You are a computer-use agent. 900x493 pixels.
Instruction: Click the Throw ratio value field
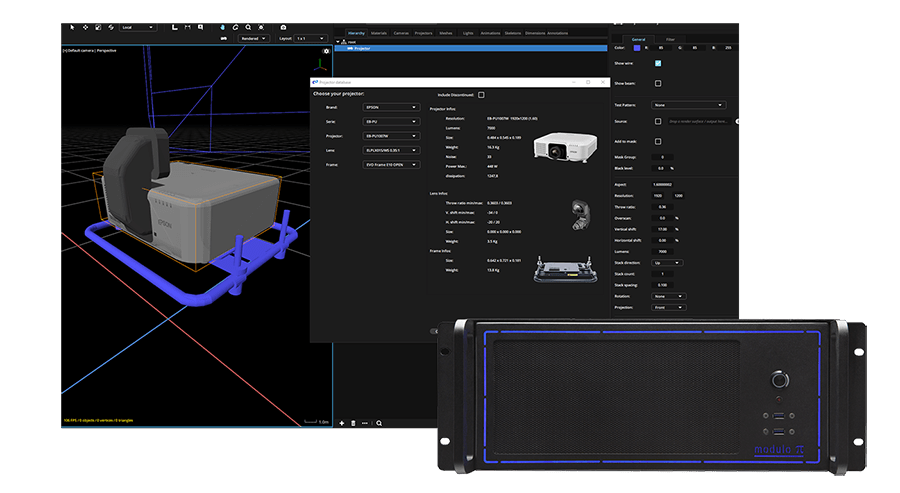click(662, 207)
